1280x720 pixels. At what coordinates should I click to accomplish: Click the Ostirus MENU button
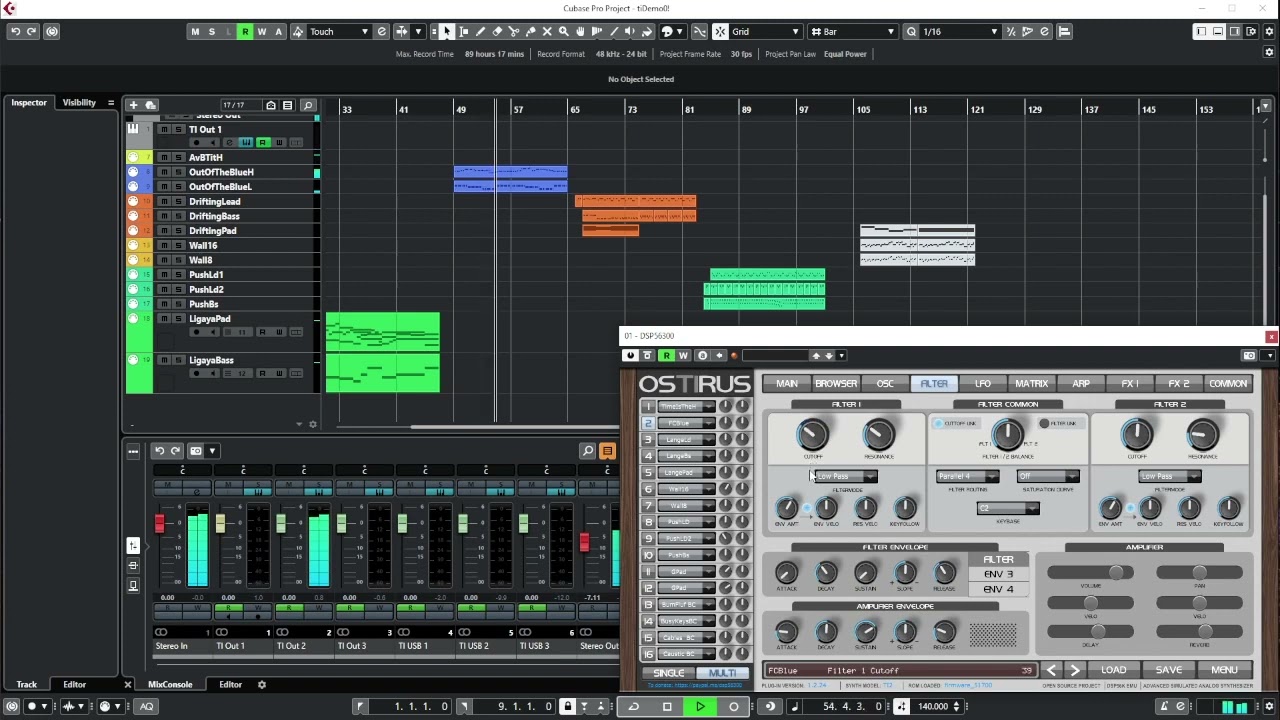pyautogui.click(x=1225, y=670)
